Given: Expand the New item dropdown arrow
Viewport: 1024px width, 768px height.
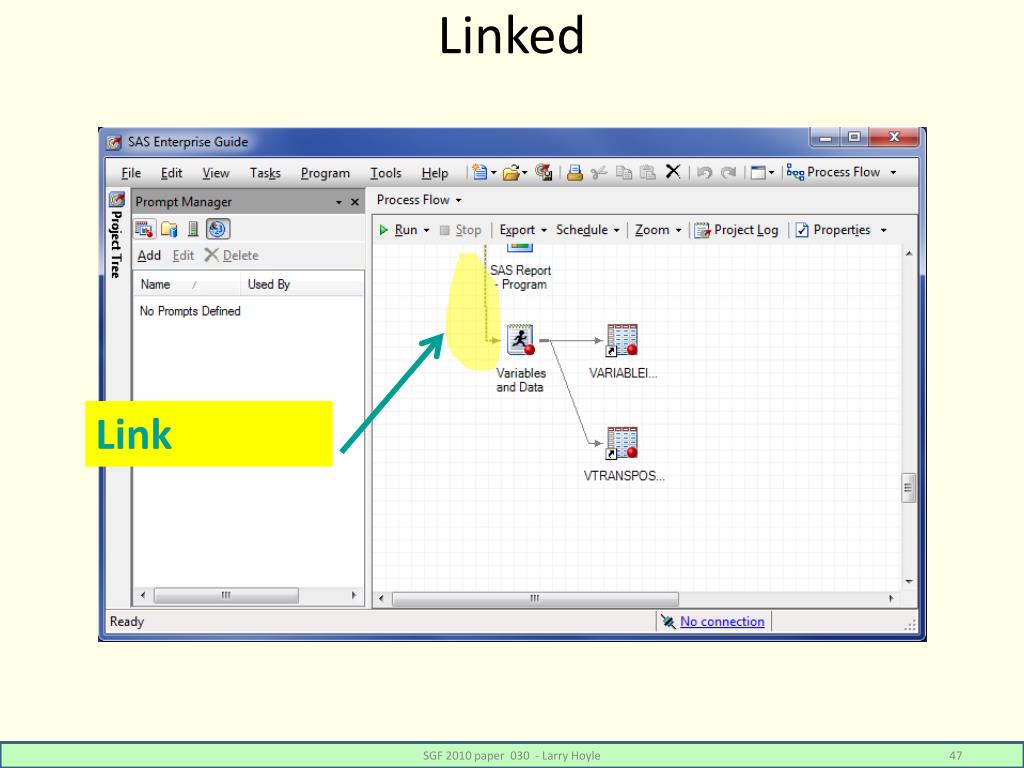Looking at the screenshot, I should pos(494,173).
